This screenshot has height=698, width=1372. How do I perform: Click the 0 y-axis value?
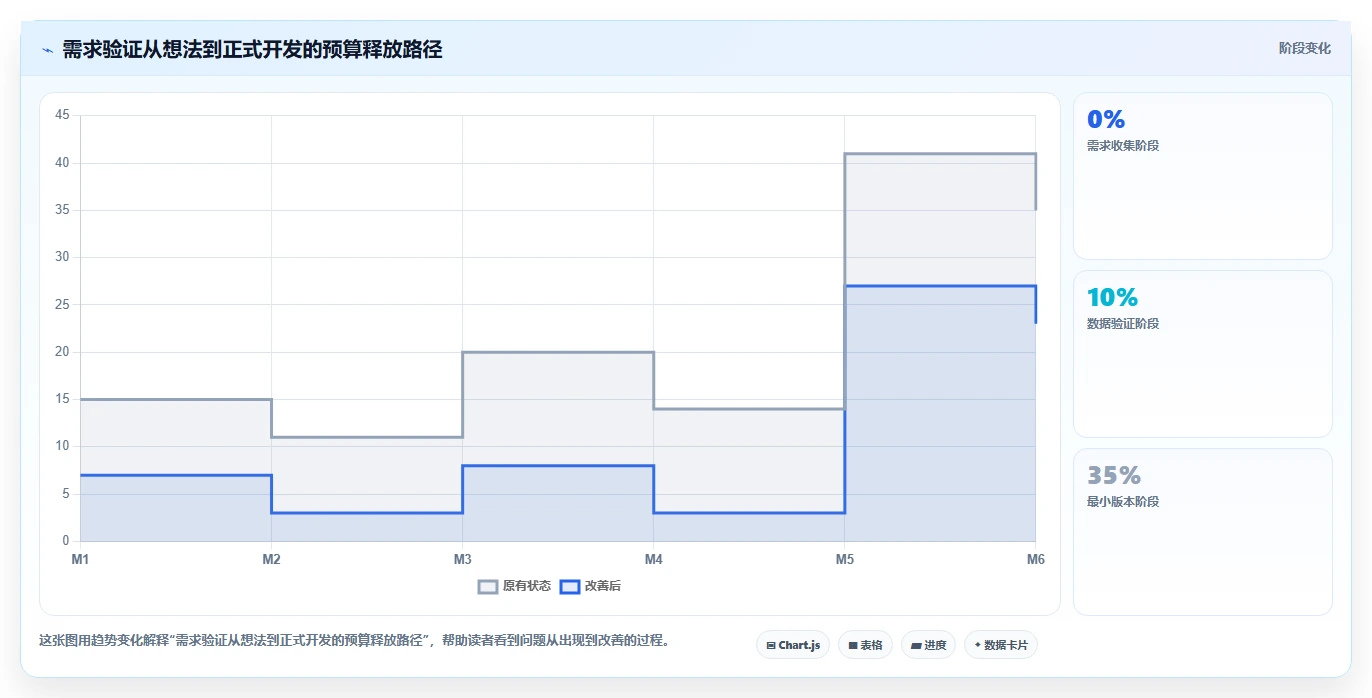66,541
